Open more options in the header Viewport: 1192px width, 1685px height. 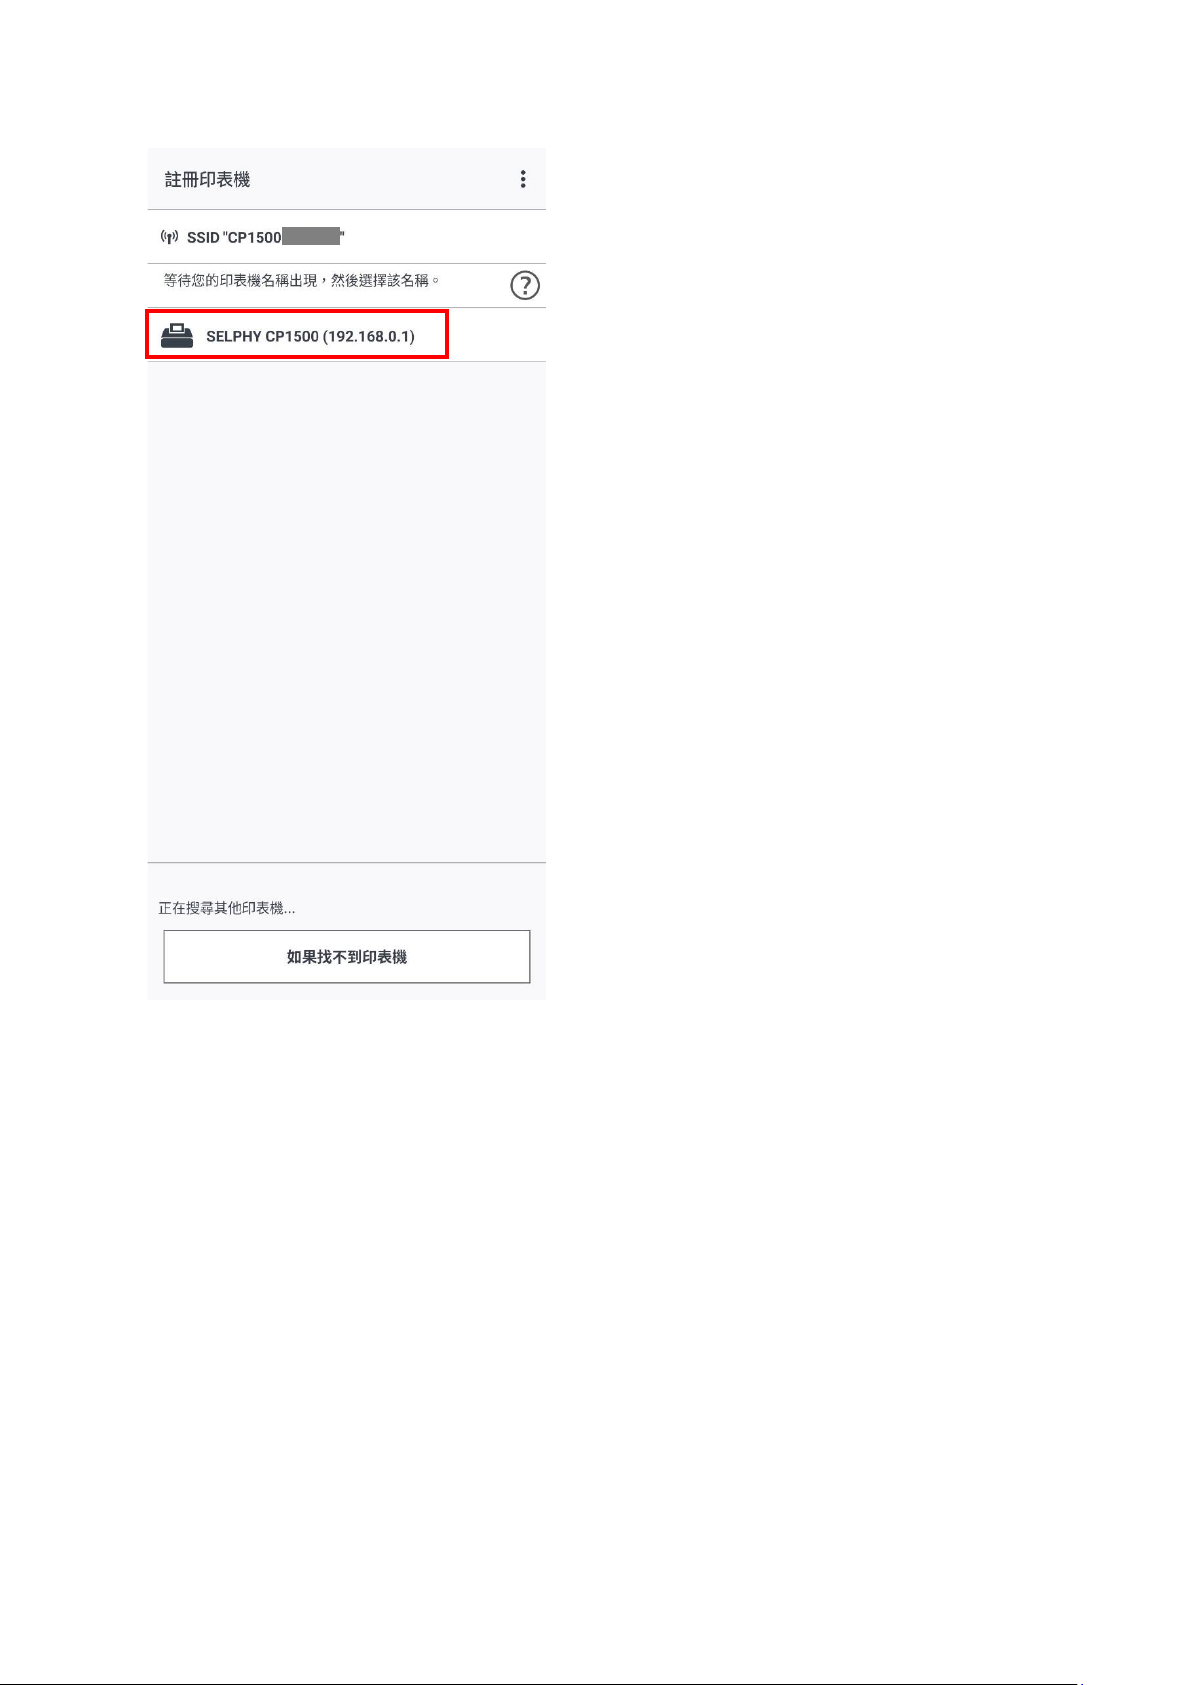523,179
